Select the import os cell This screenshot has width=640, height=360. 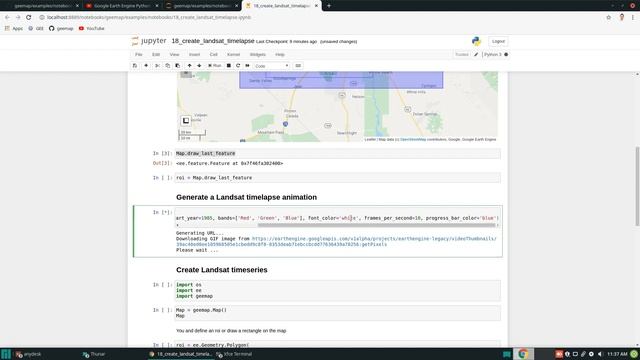click(338, 291)
